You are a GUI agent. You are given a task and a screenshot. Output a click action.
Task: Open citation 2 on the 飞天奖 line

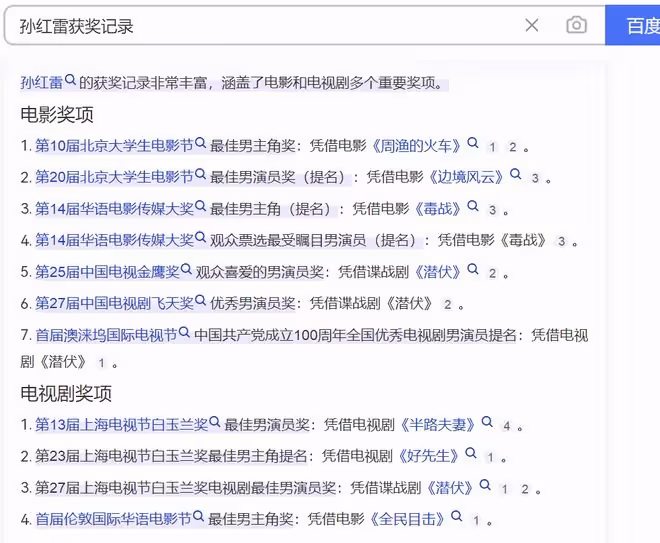[x=447, y=305]
